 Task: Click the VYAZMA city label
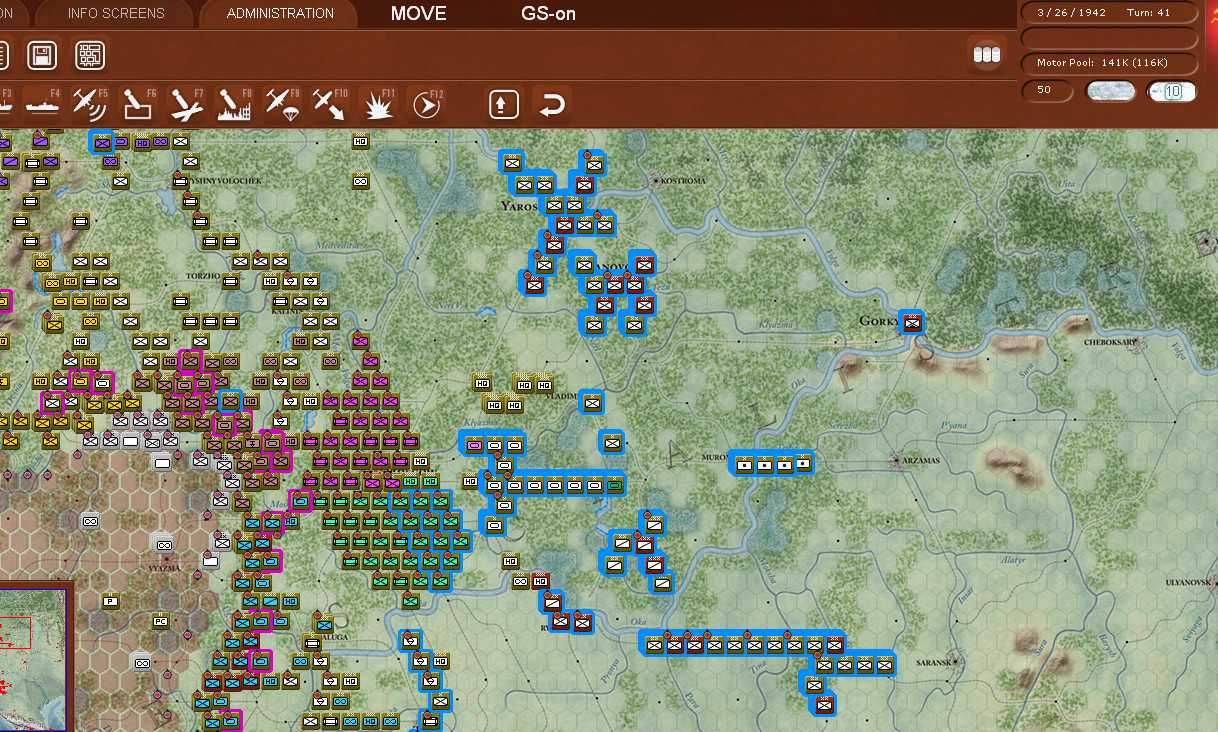tap(166, 568)
